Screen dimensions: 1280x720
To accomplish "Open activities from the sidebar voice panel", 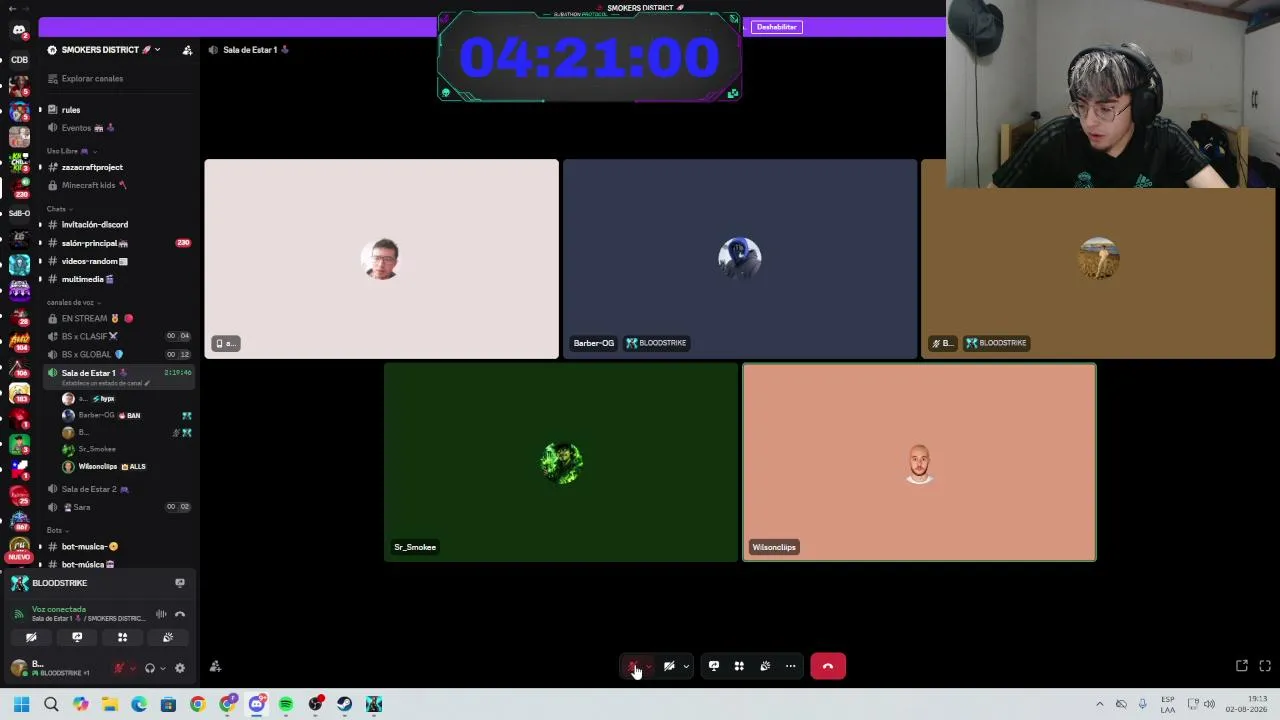I will pos(122,638).
